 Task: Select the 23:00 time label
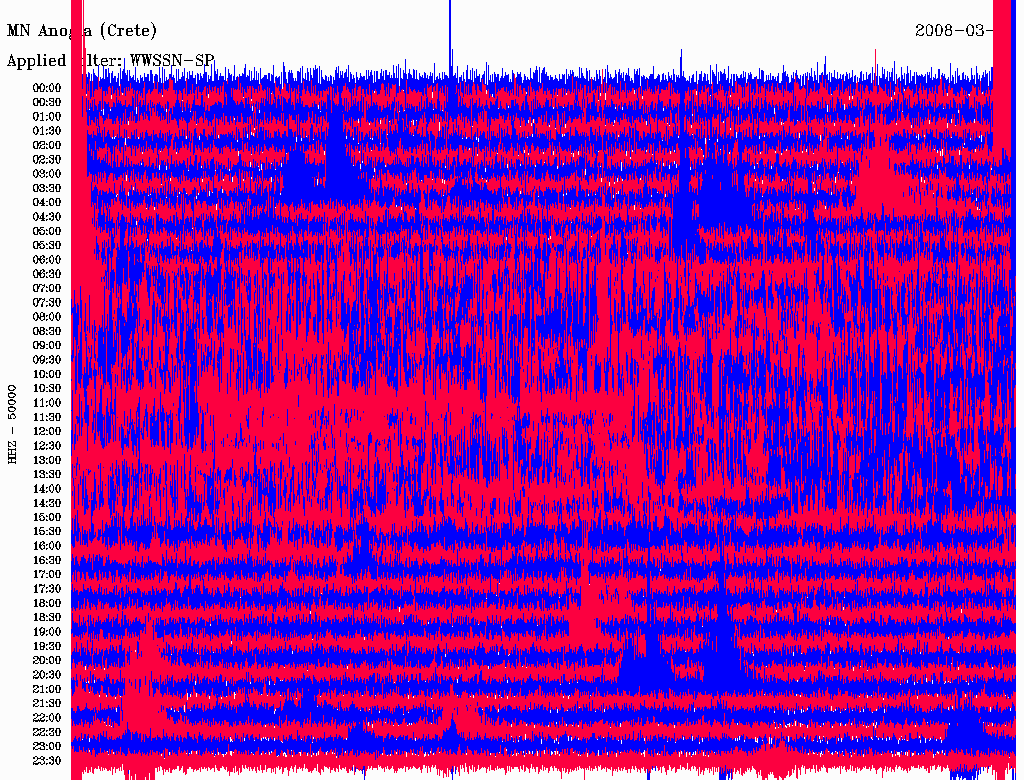[47, 746]
